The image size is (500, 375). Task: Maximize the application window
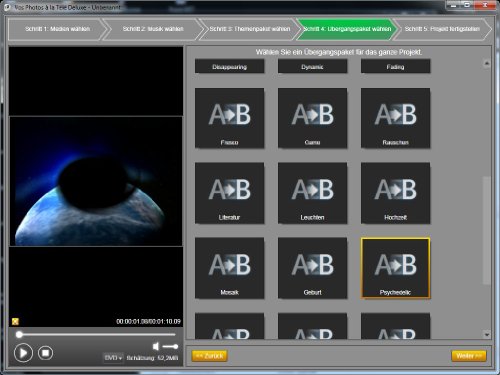(467, 5)
